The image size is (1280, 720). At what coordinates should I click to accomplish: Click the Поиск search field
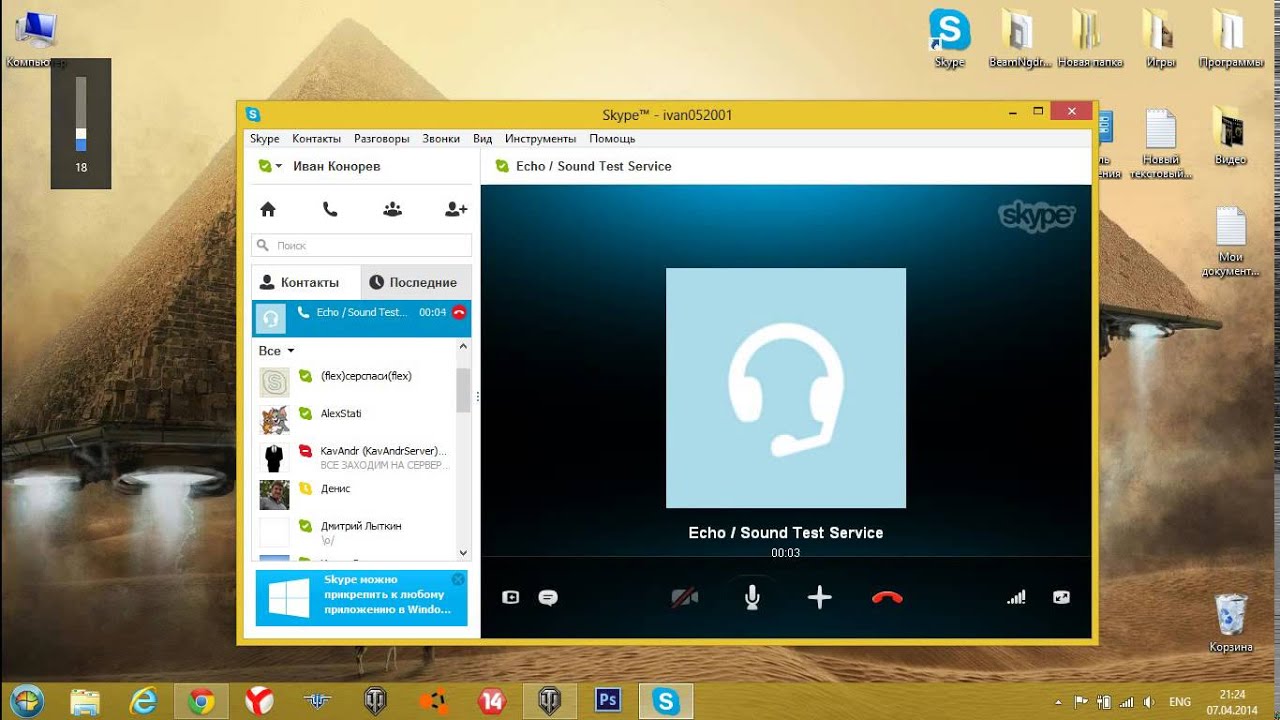pyautogui.click(x=361, y=245)
